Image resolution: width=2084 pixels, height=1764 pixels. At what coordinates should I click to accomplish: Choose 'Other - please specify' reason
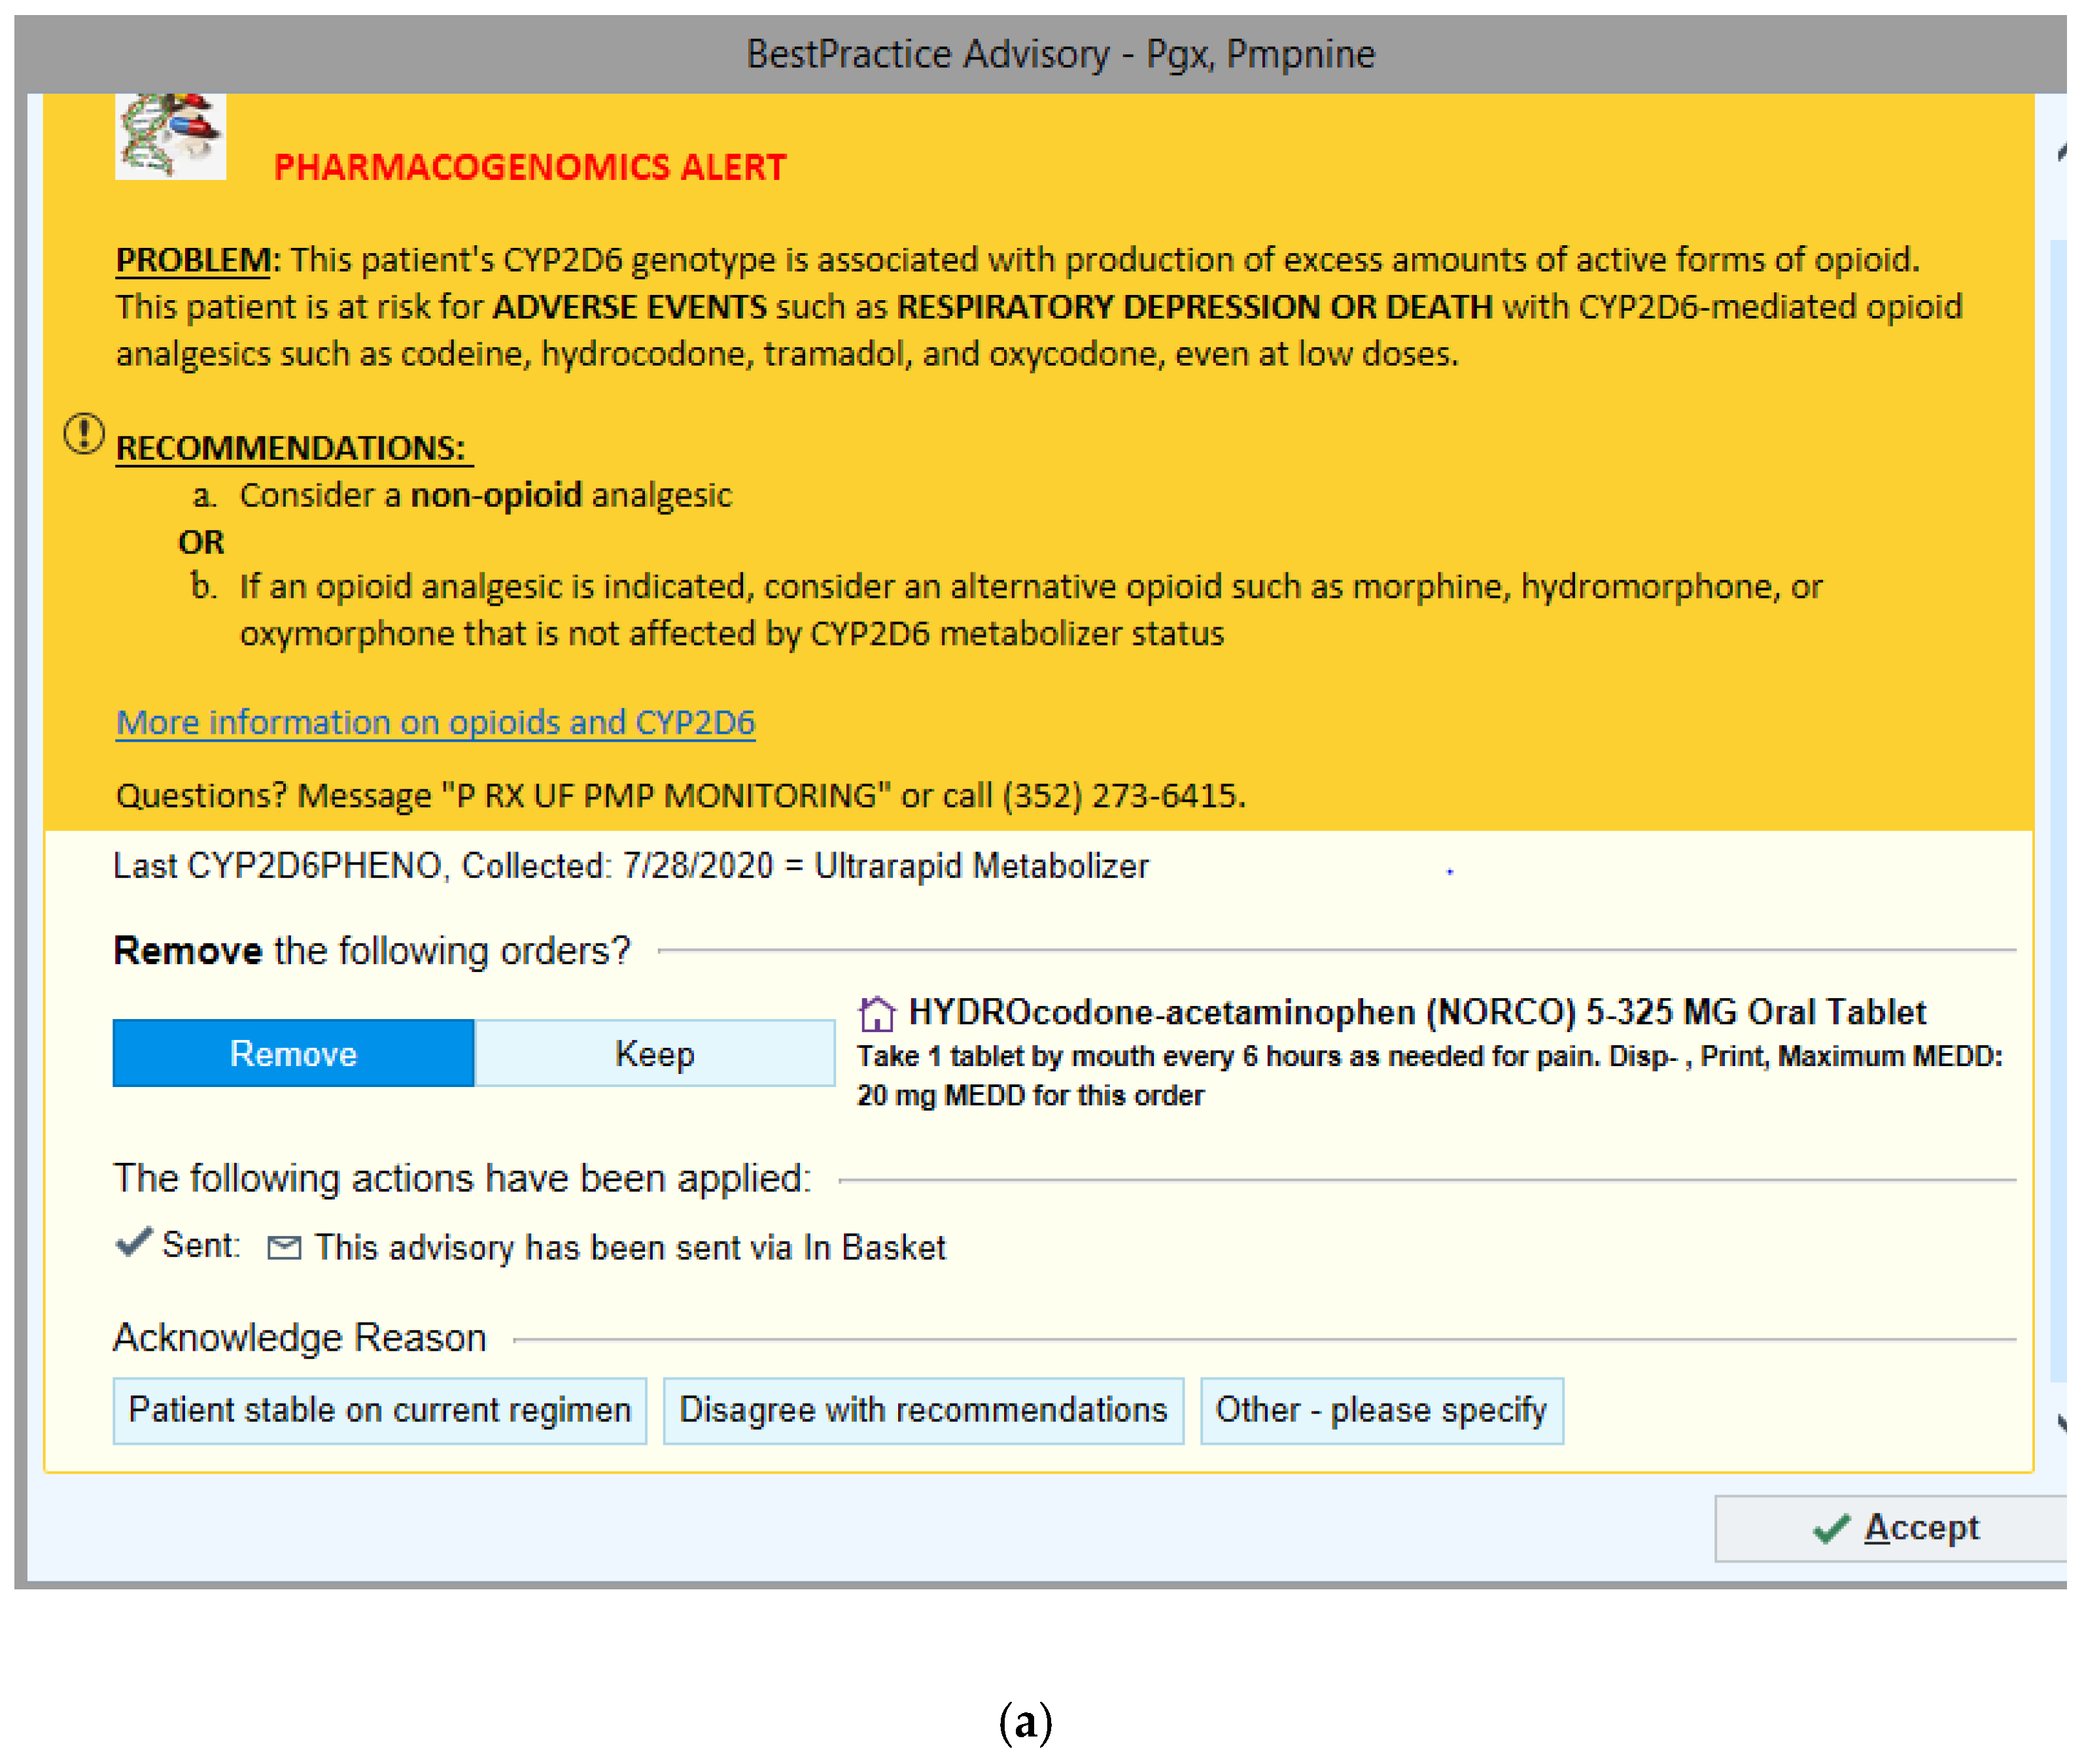pos(1381,1410)
